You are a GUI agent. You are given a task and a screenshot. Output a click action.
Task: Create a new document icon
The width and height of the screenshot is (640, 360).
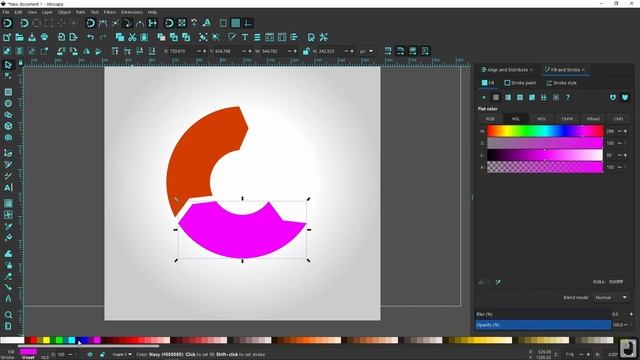[x=7, y=37]
